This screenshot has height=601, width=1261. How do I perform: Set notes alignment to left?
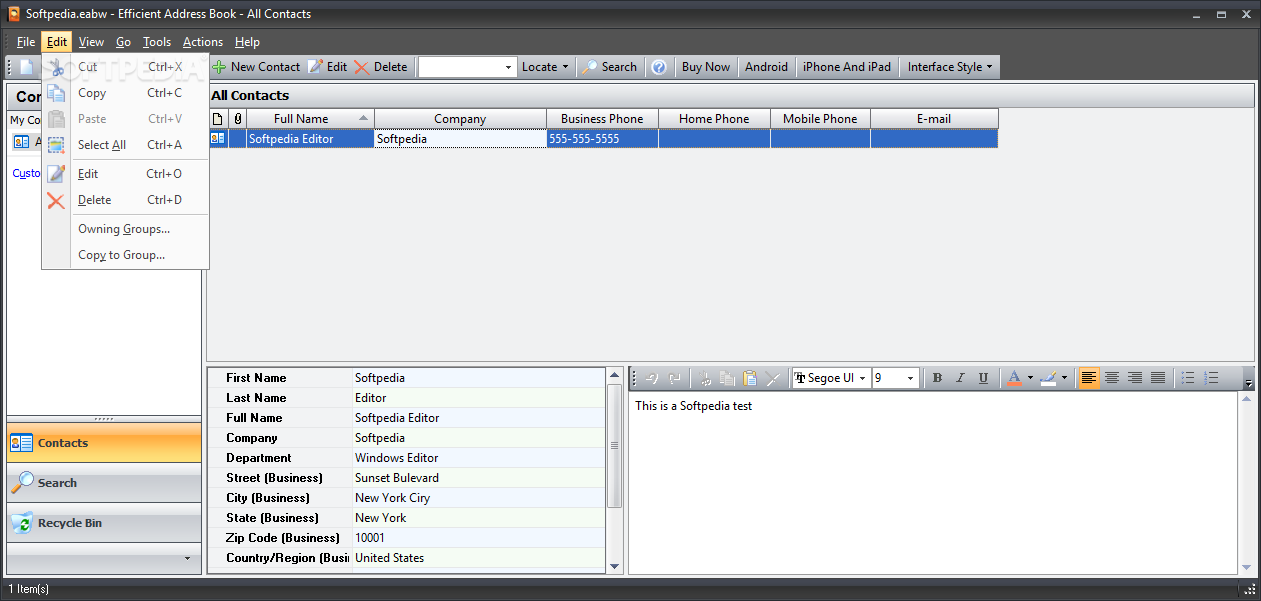pyautogui.click(x=1089, y=378)
